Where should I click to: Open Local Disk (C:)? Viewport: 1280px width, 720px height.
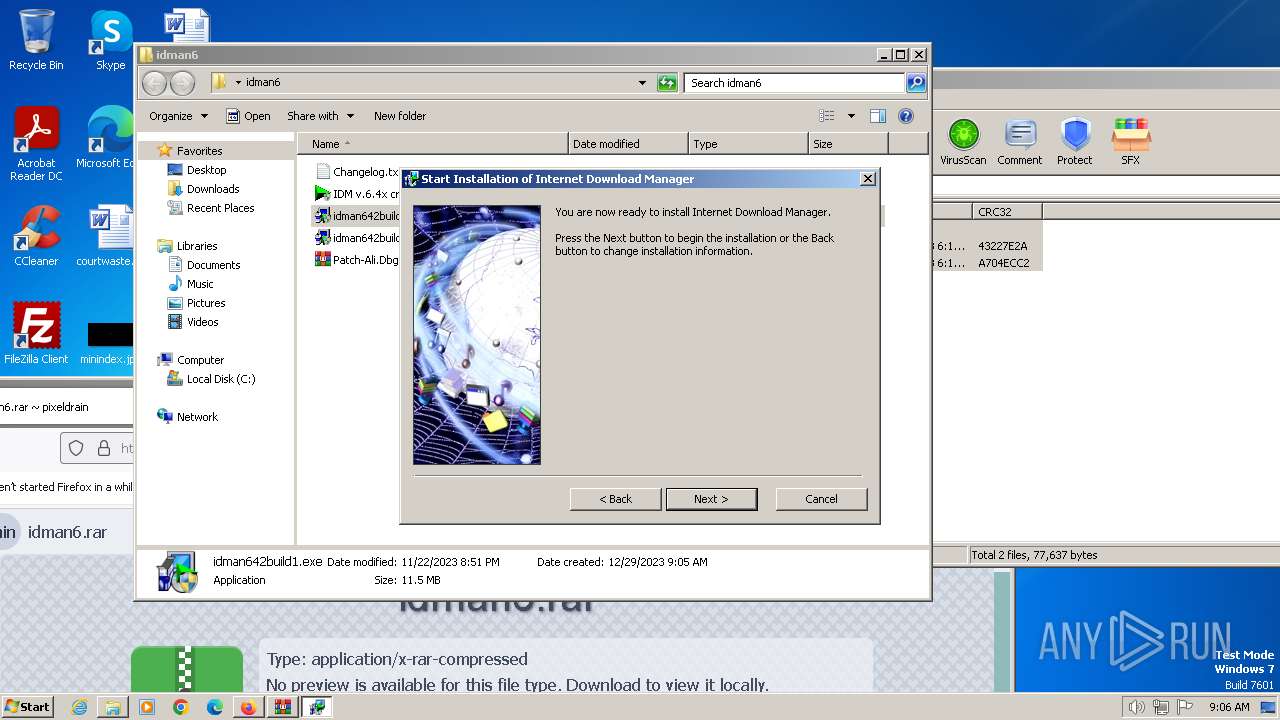tap(221, 379)
